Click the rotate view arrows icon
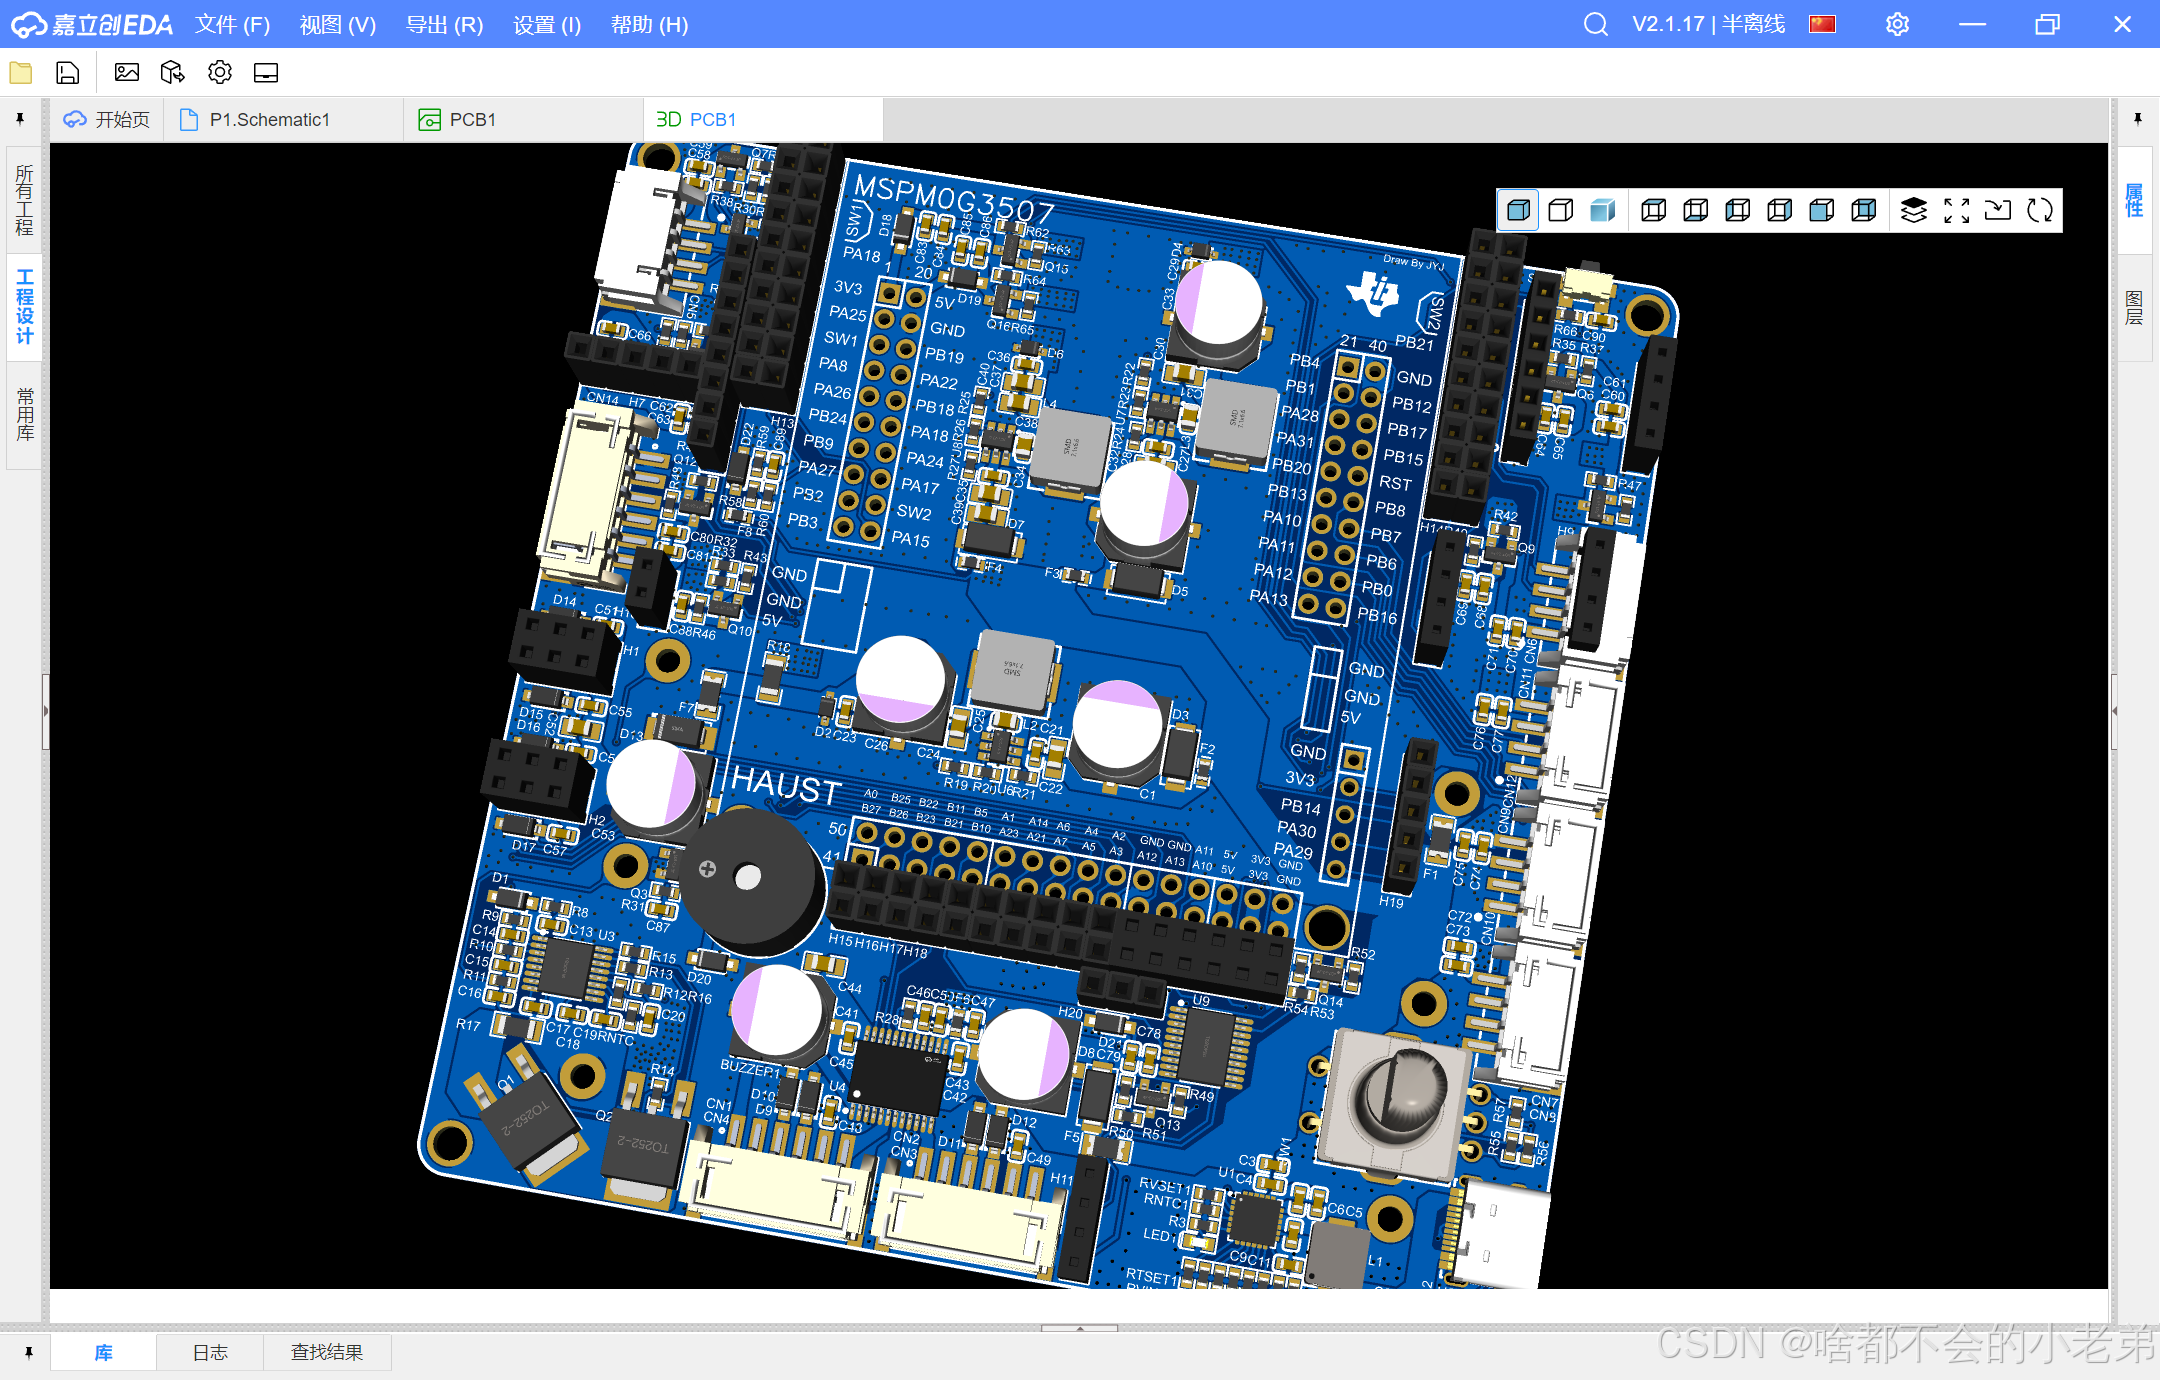 click(2040, 210)
